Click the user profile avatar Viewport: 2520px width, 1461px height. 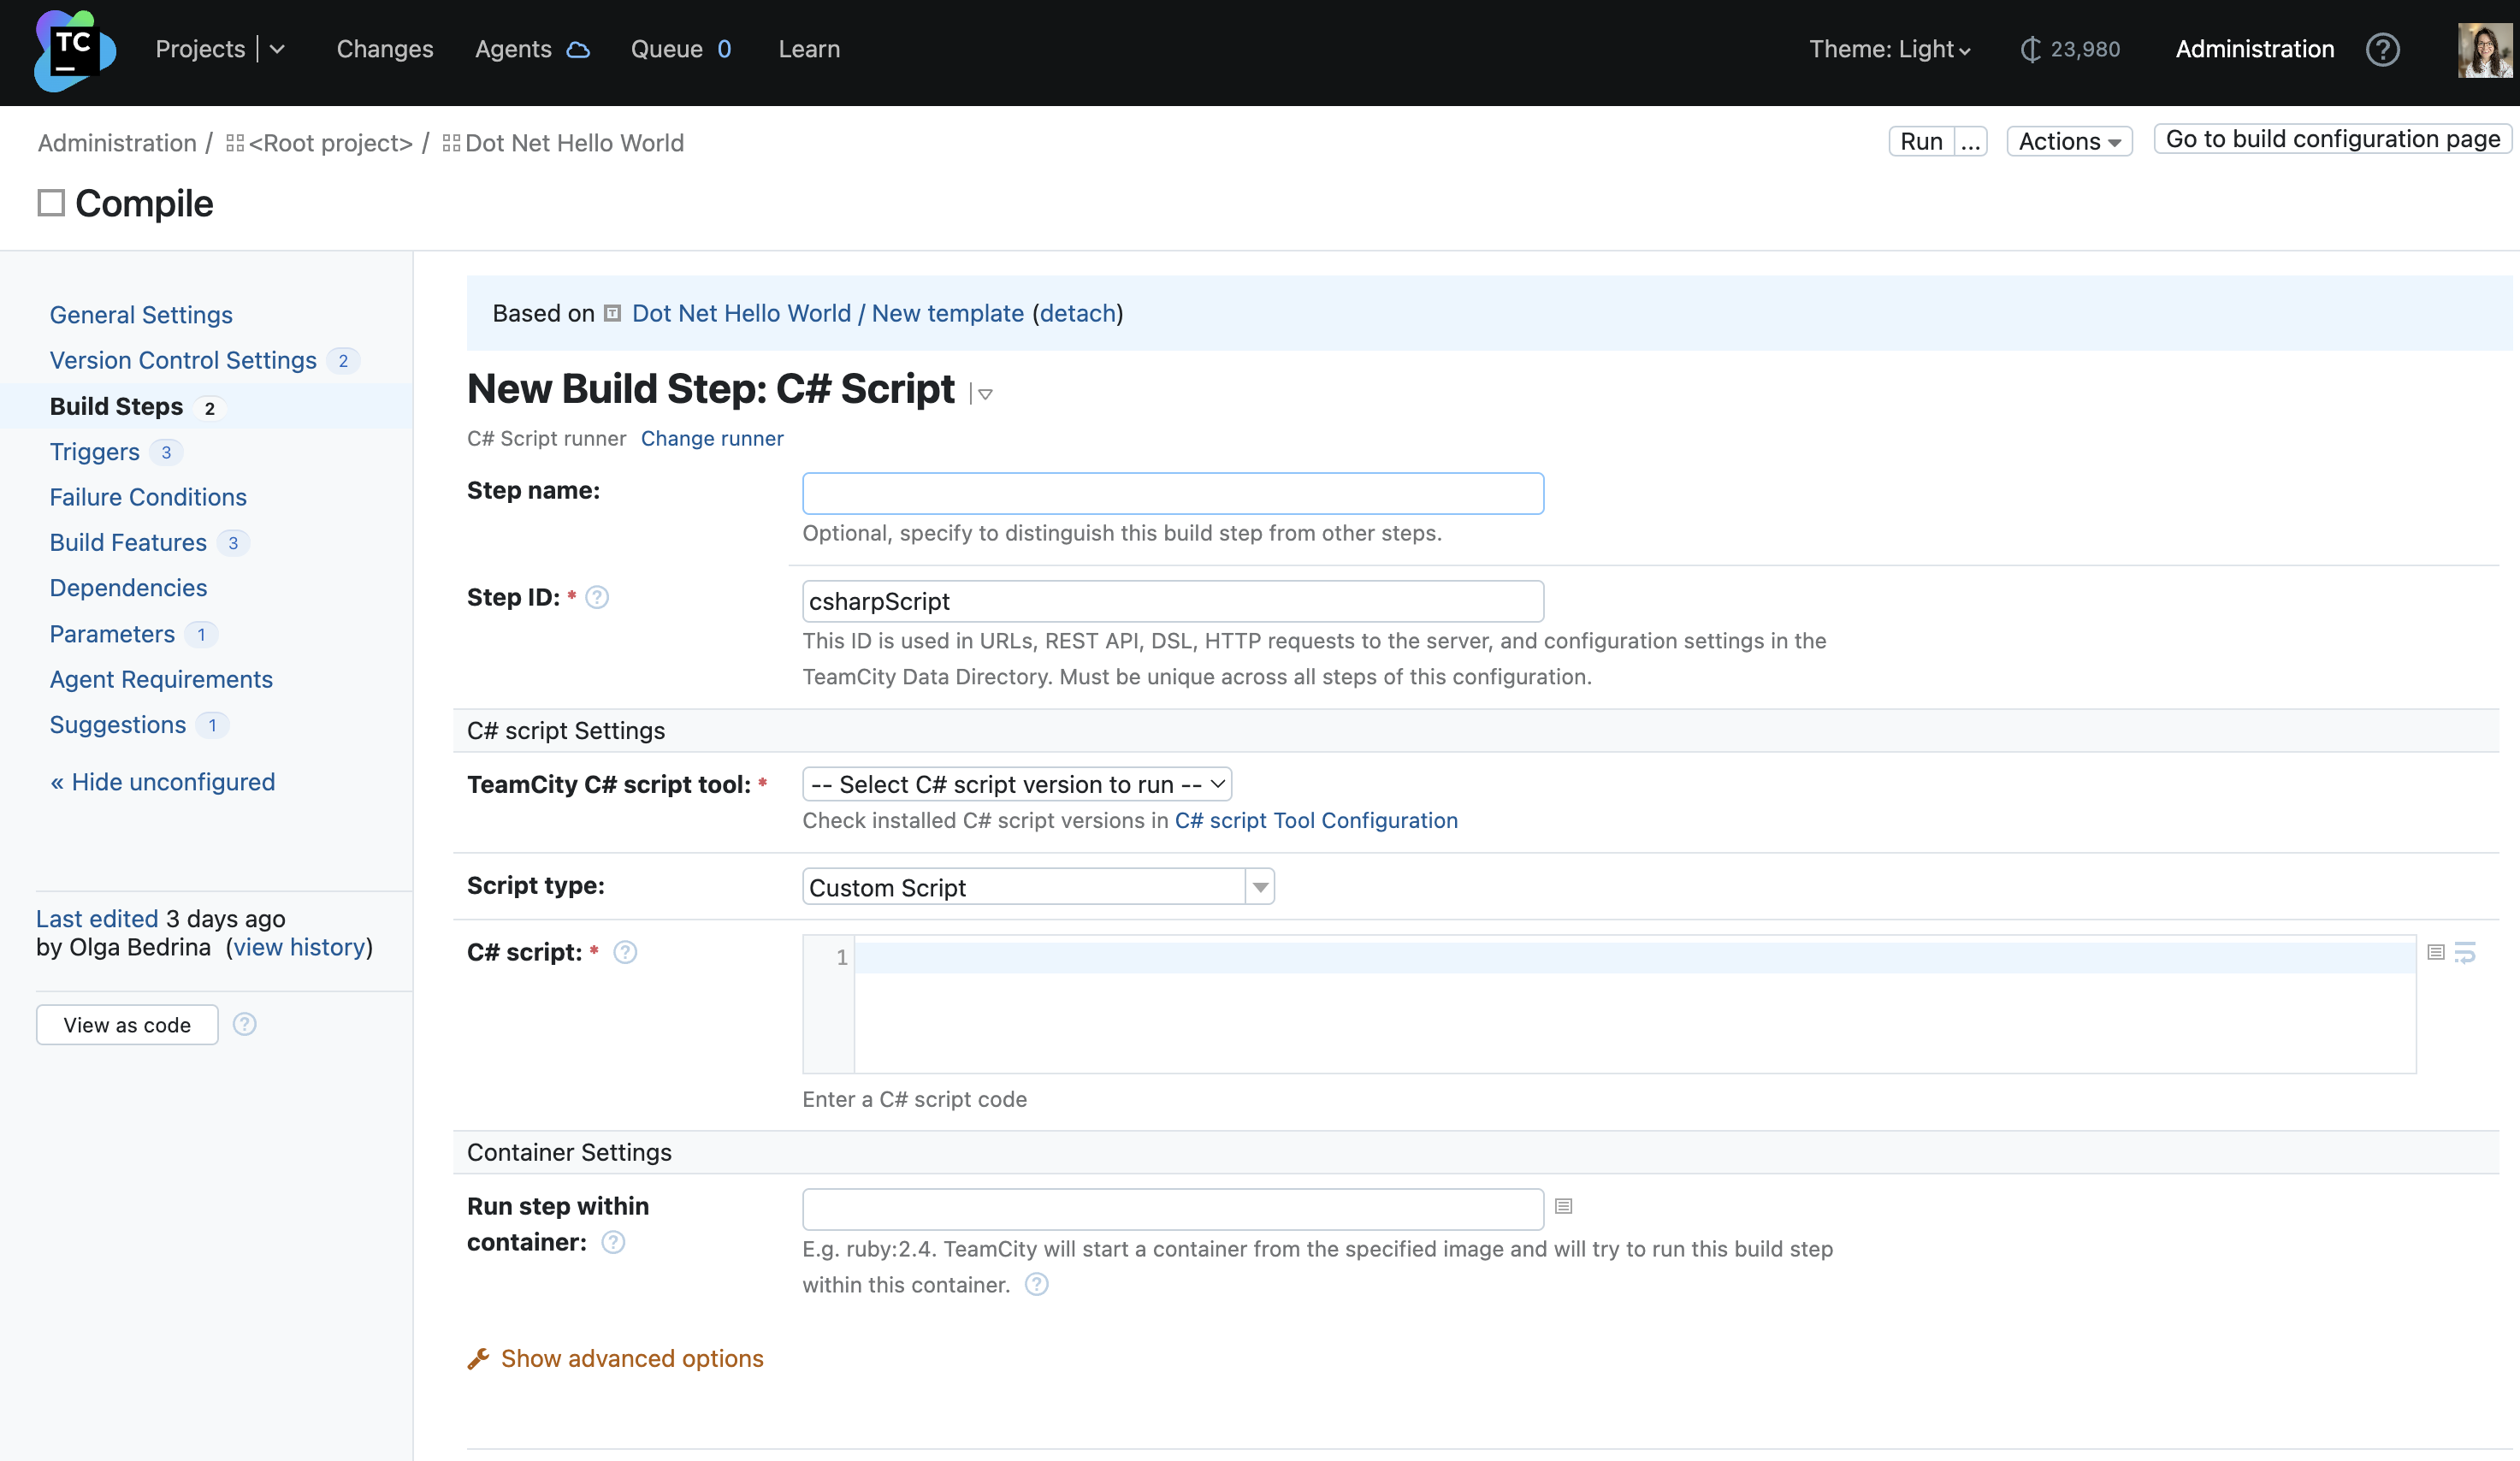(2484, 49)
